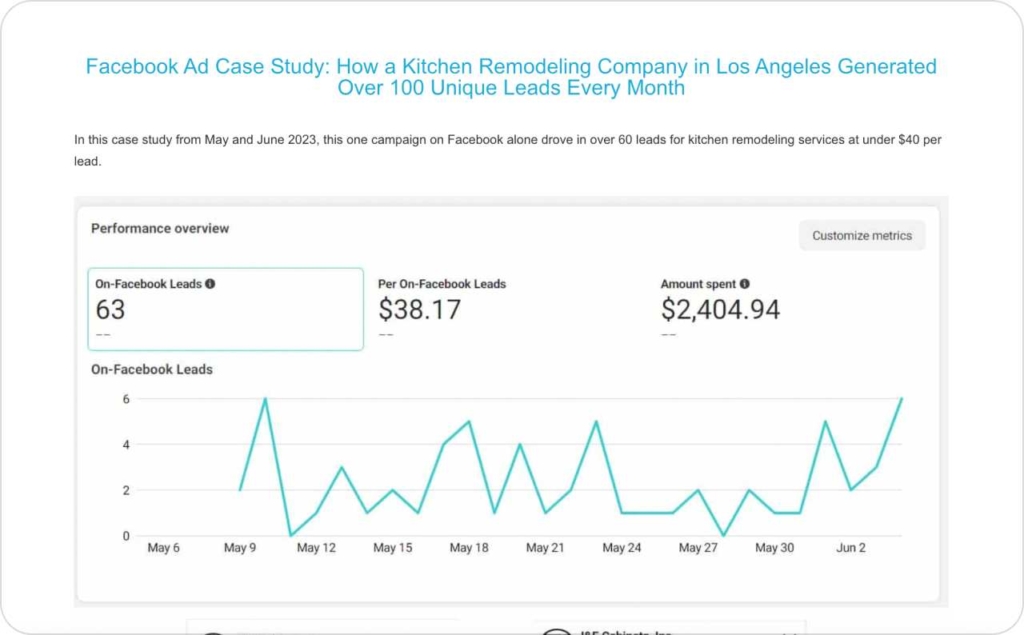
Task: Click the $38.17 cost per lead value
Action: tap(419, 310)
